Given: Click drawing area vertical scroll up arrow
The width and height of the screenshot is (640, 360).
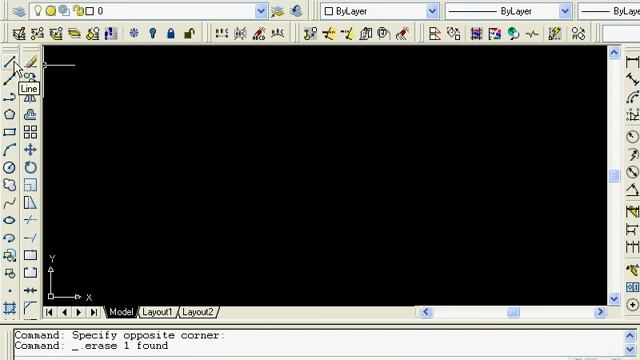Looking at the screenshot, I should point(614,52).
